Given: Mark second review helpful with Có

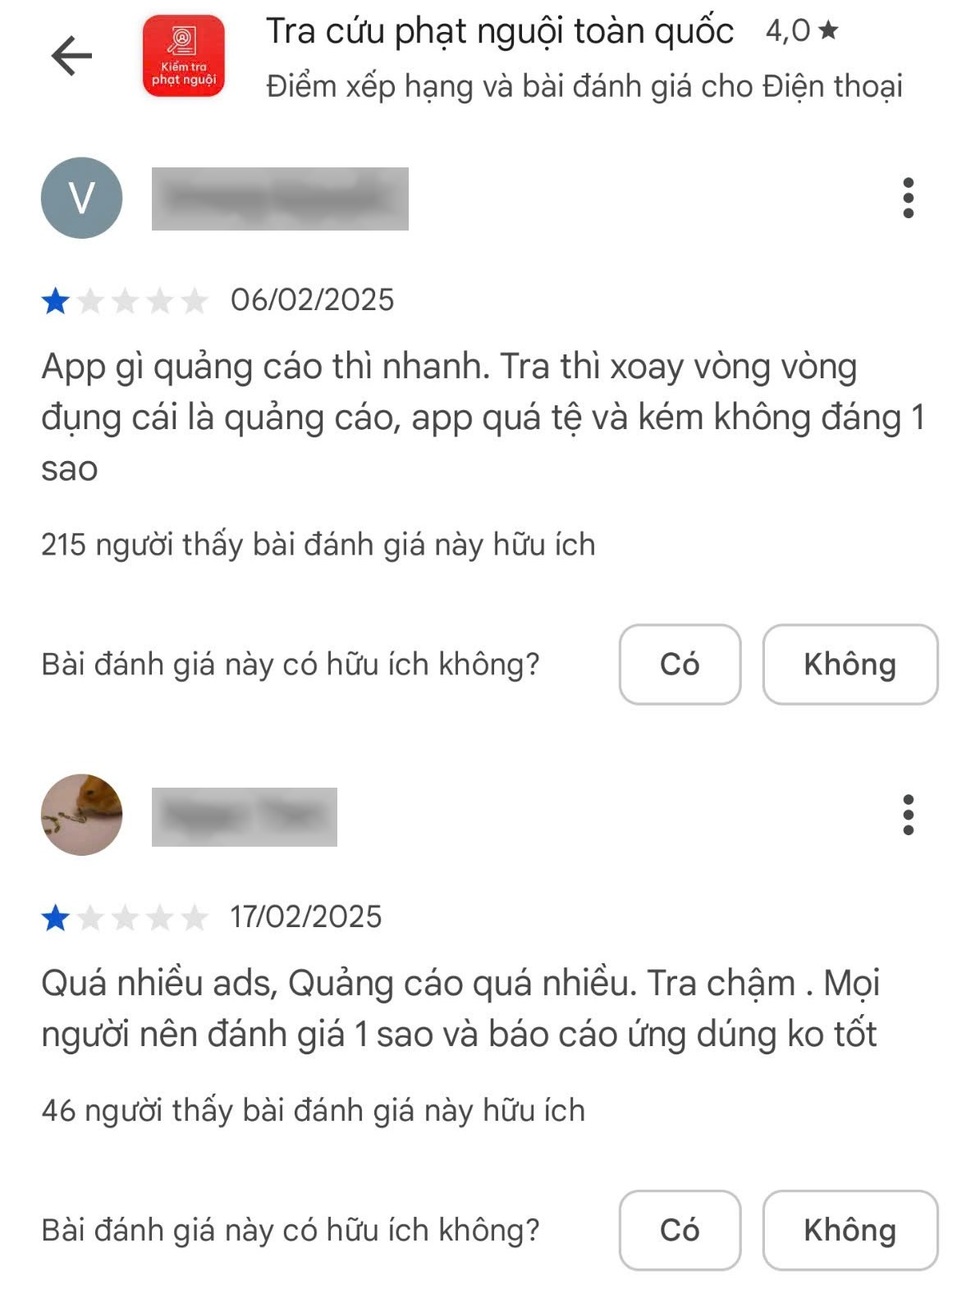Looking at the screenshot, I should click(x=680, y=1230).
